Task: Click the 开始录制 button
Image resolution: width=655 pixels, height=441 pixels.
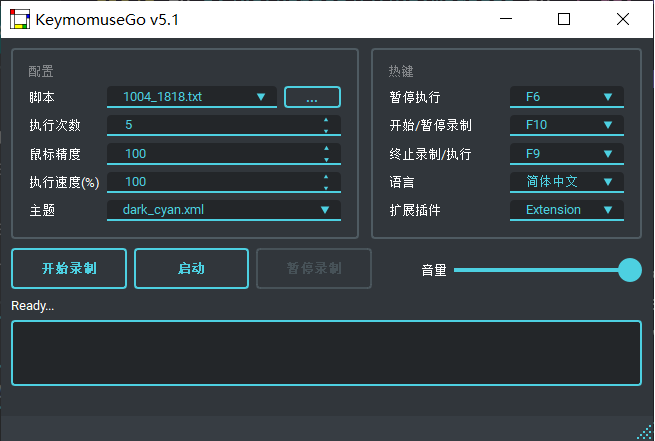Action: click(69, 269)
